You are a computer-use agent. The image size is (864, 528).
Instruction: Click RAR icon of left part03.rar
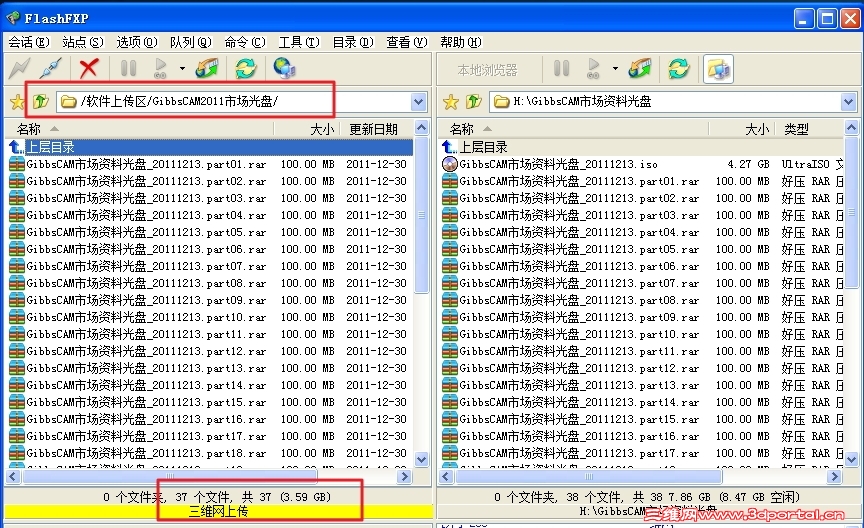coord(17,198)
